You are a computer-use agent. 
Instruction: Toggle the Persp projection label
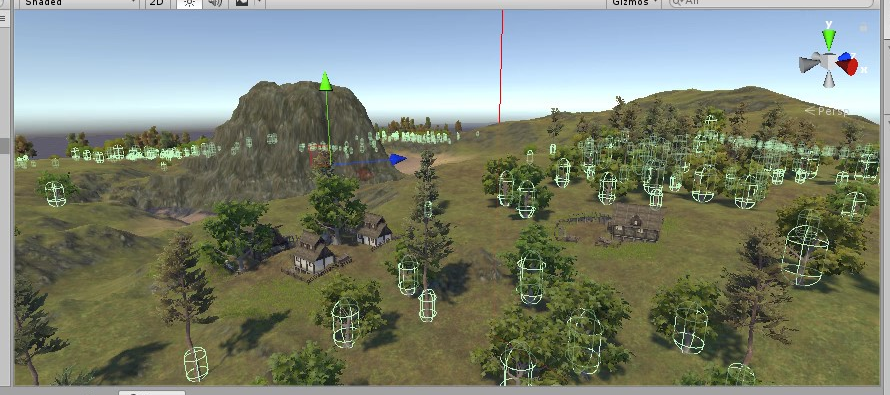[x=827, y=111]
